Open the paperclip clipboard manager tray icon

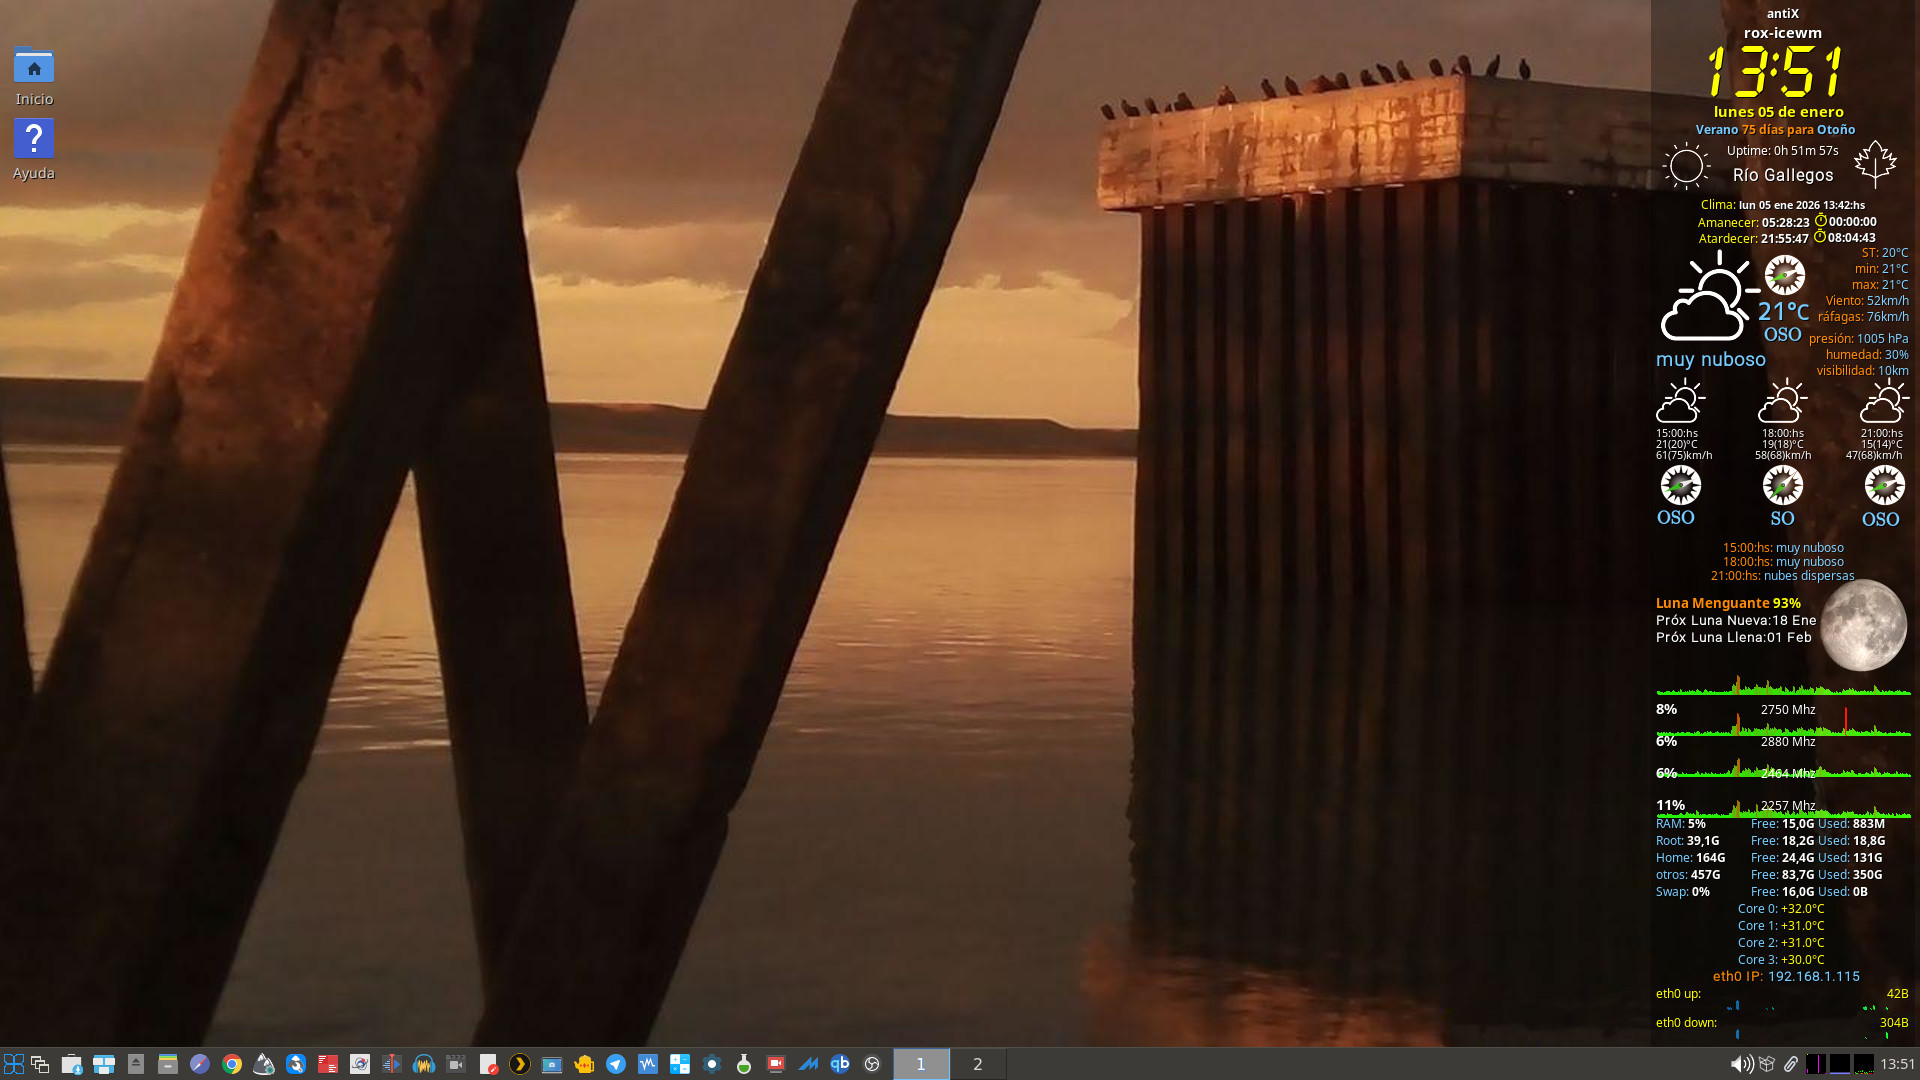1791,1064
